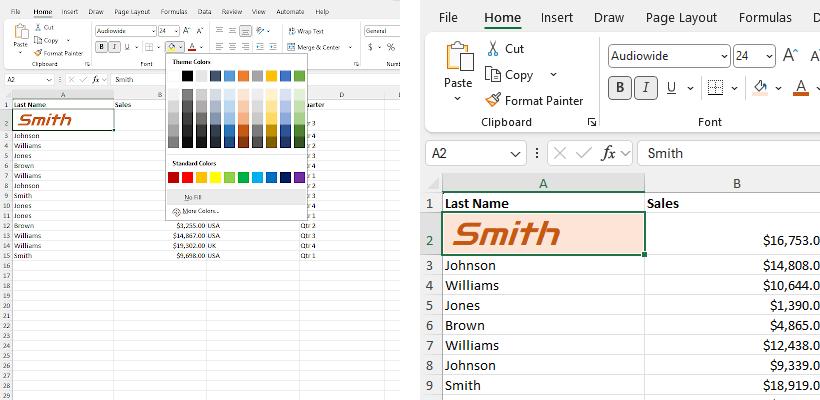
Task: Click Increase Font Size in the enlarged ribbon
Action: (790, 56)
